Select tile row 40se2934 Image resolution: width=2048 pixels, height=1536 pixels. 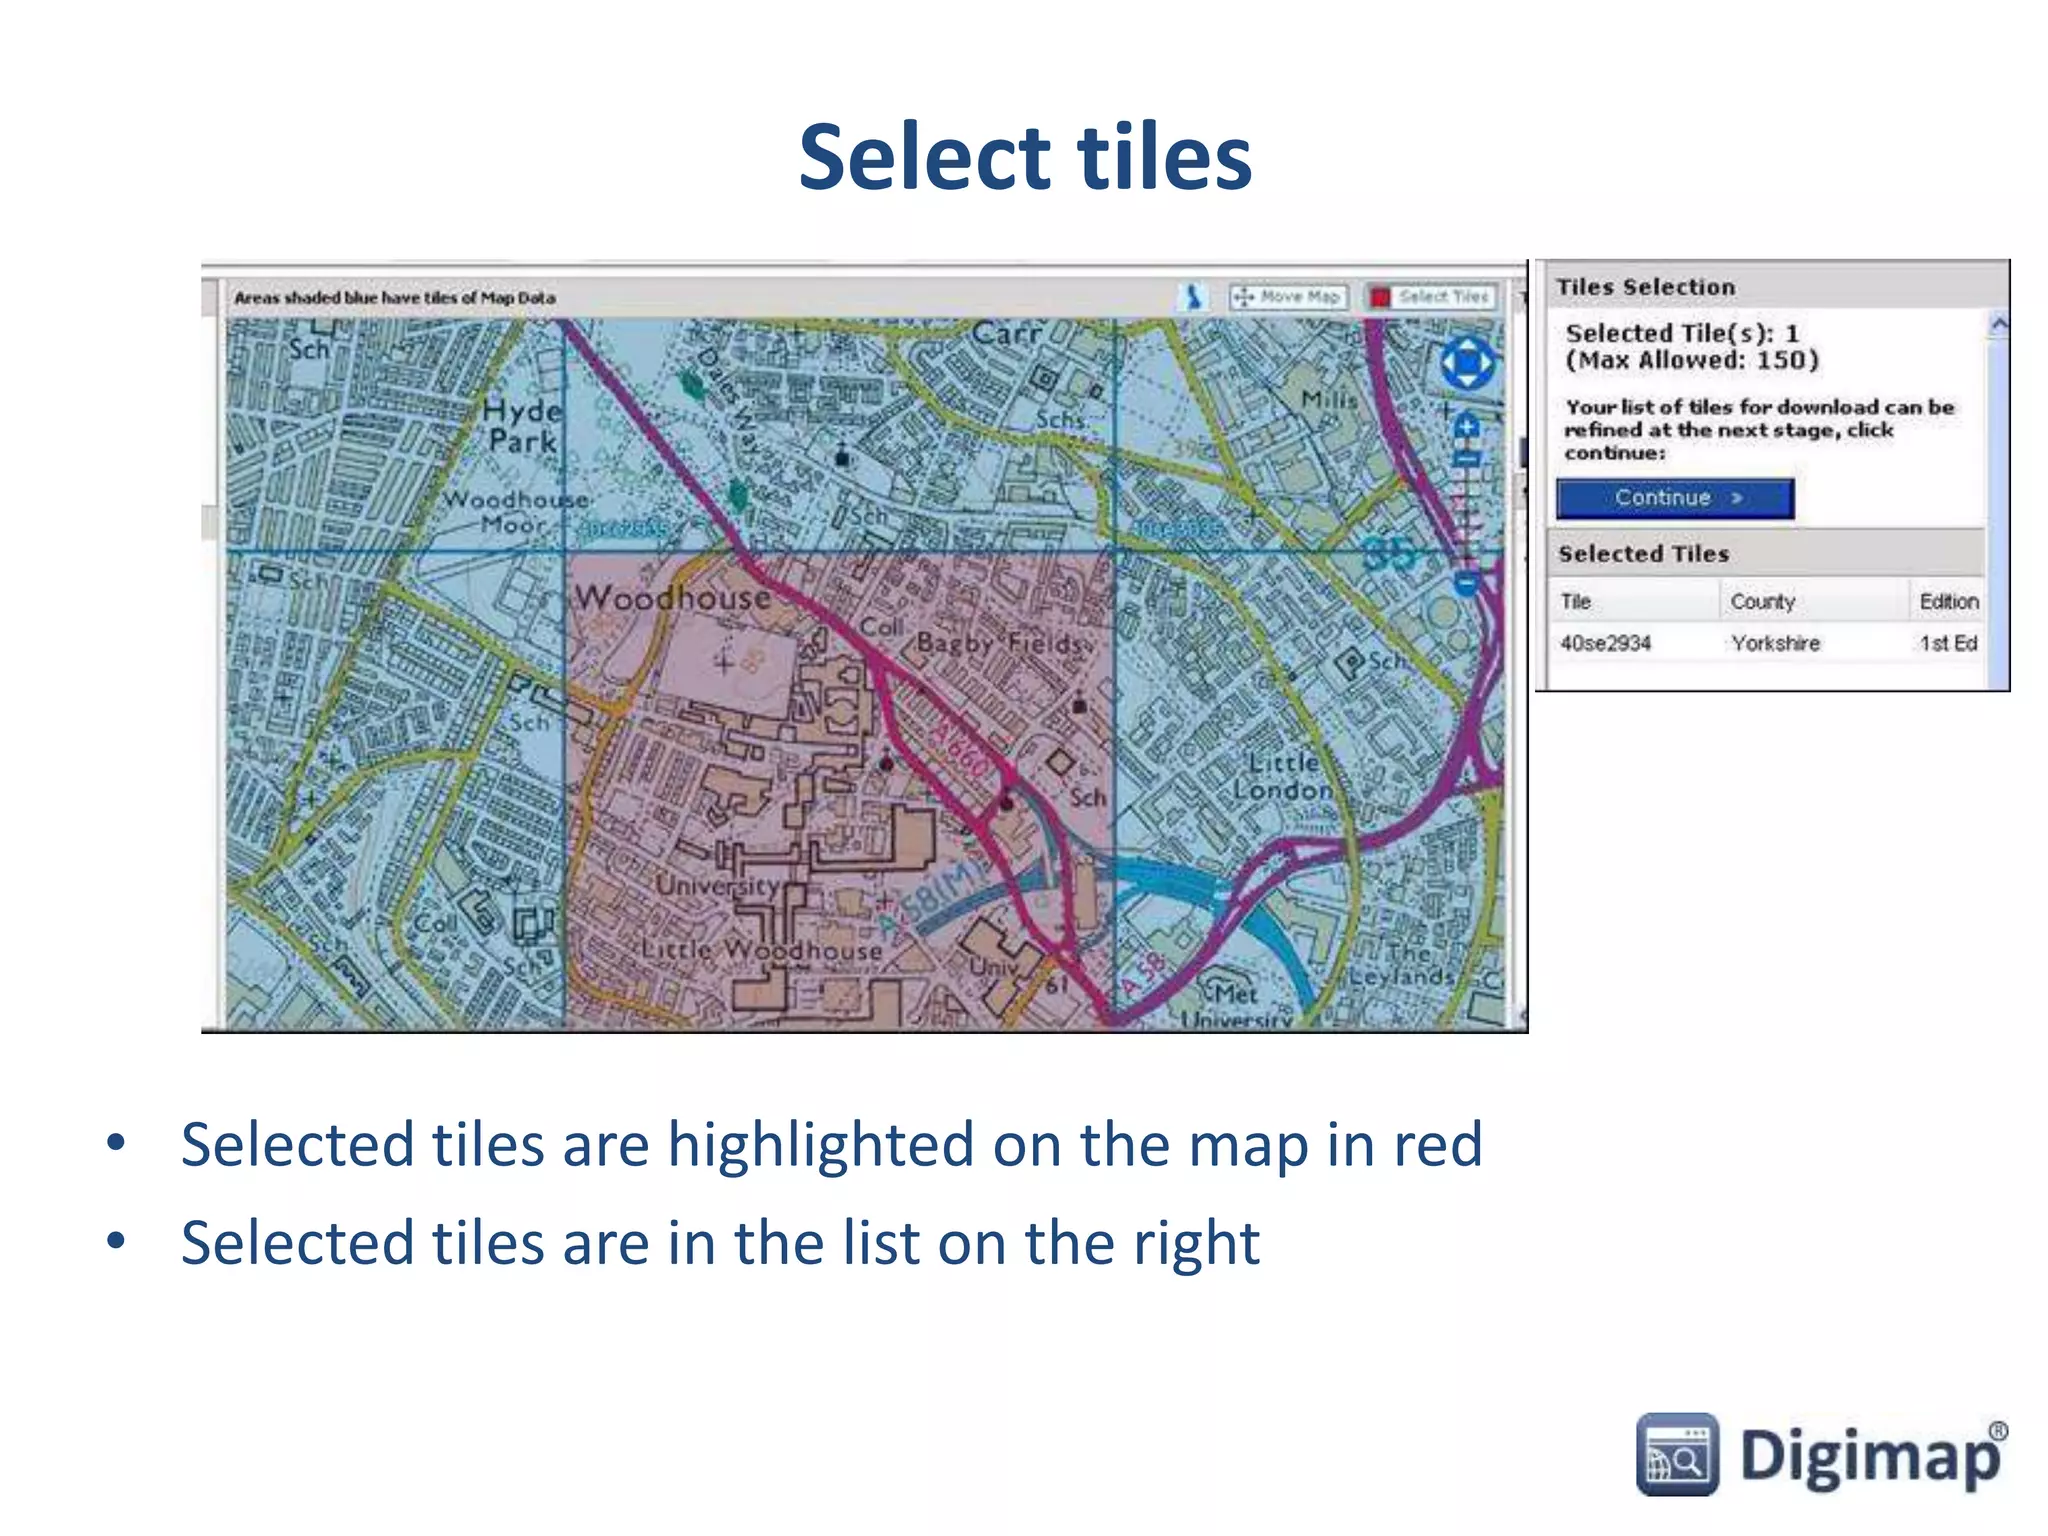coord(1606,643)
